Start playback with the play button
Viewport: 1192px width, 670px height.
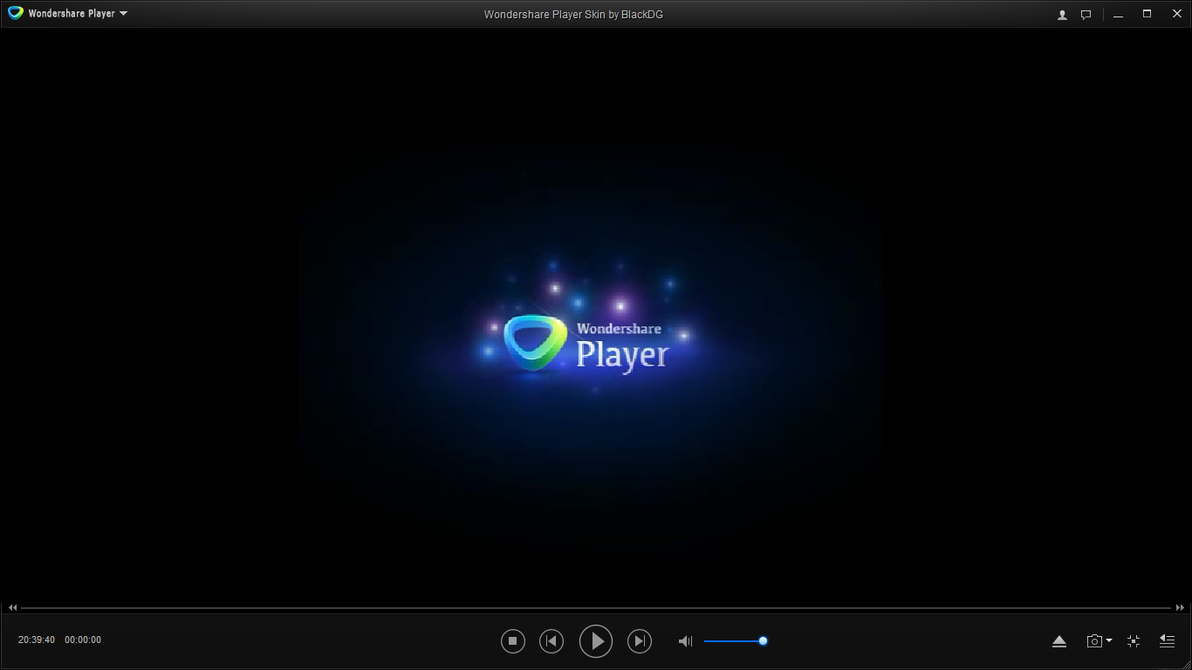(x=596, y=641)
